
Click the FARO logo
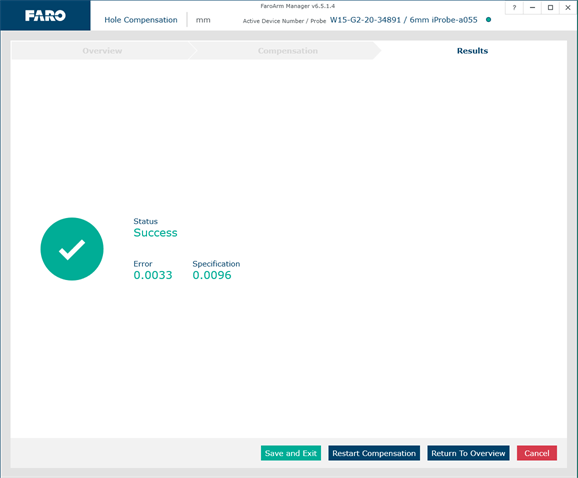click(x=45, y=15)
